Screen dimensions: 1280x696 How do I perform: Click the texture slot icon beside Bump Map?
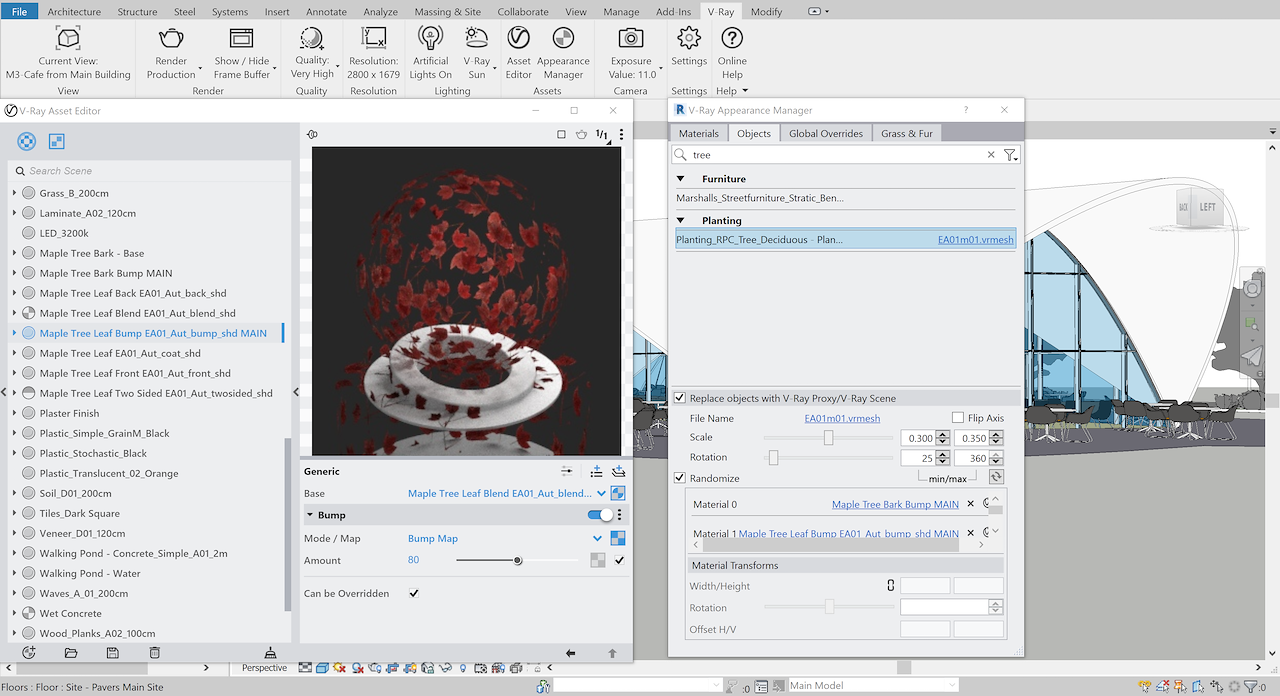tap(618, 538)
